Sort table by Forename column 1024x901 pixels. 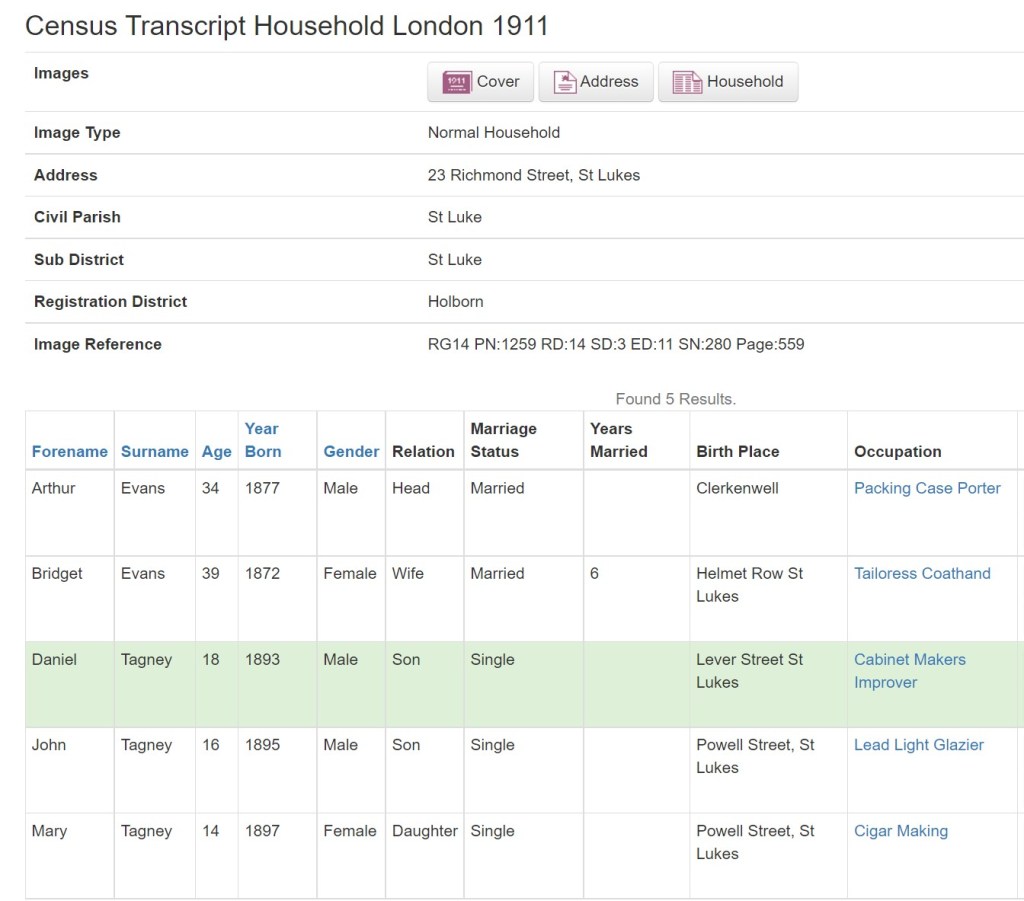[69, 451]
